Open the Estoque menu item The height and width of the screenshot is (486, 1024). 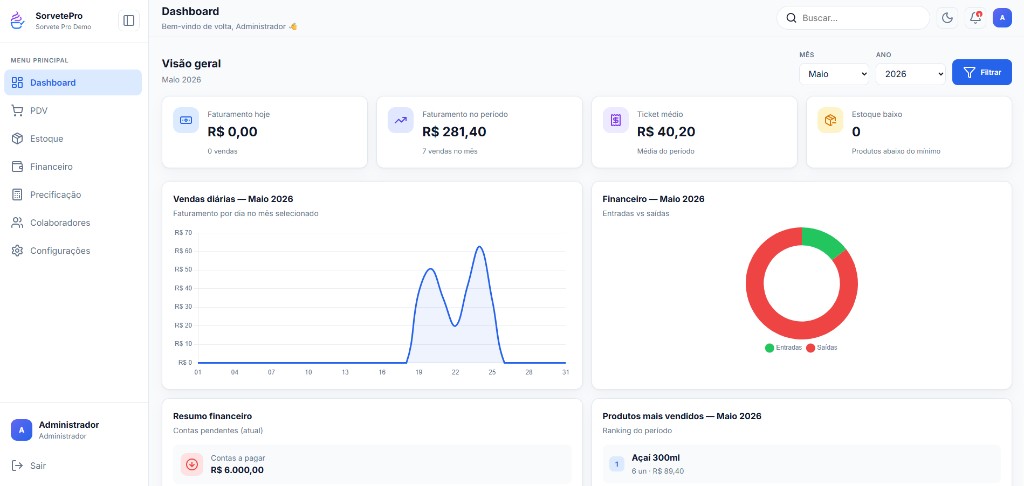(x=73, y=139)
